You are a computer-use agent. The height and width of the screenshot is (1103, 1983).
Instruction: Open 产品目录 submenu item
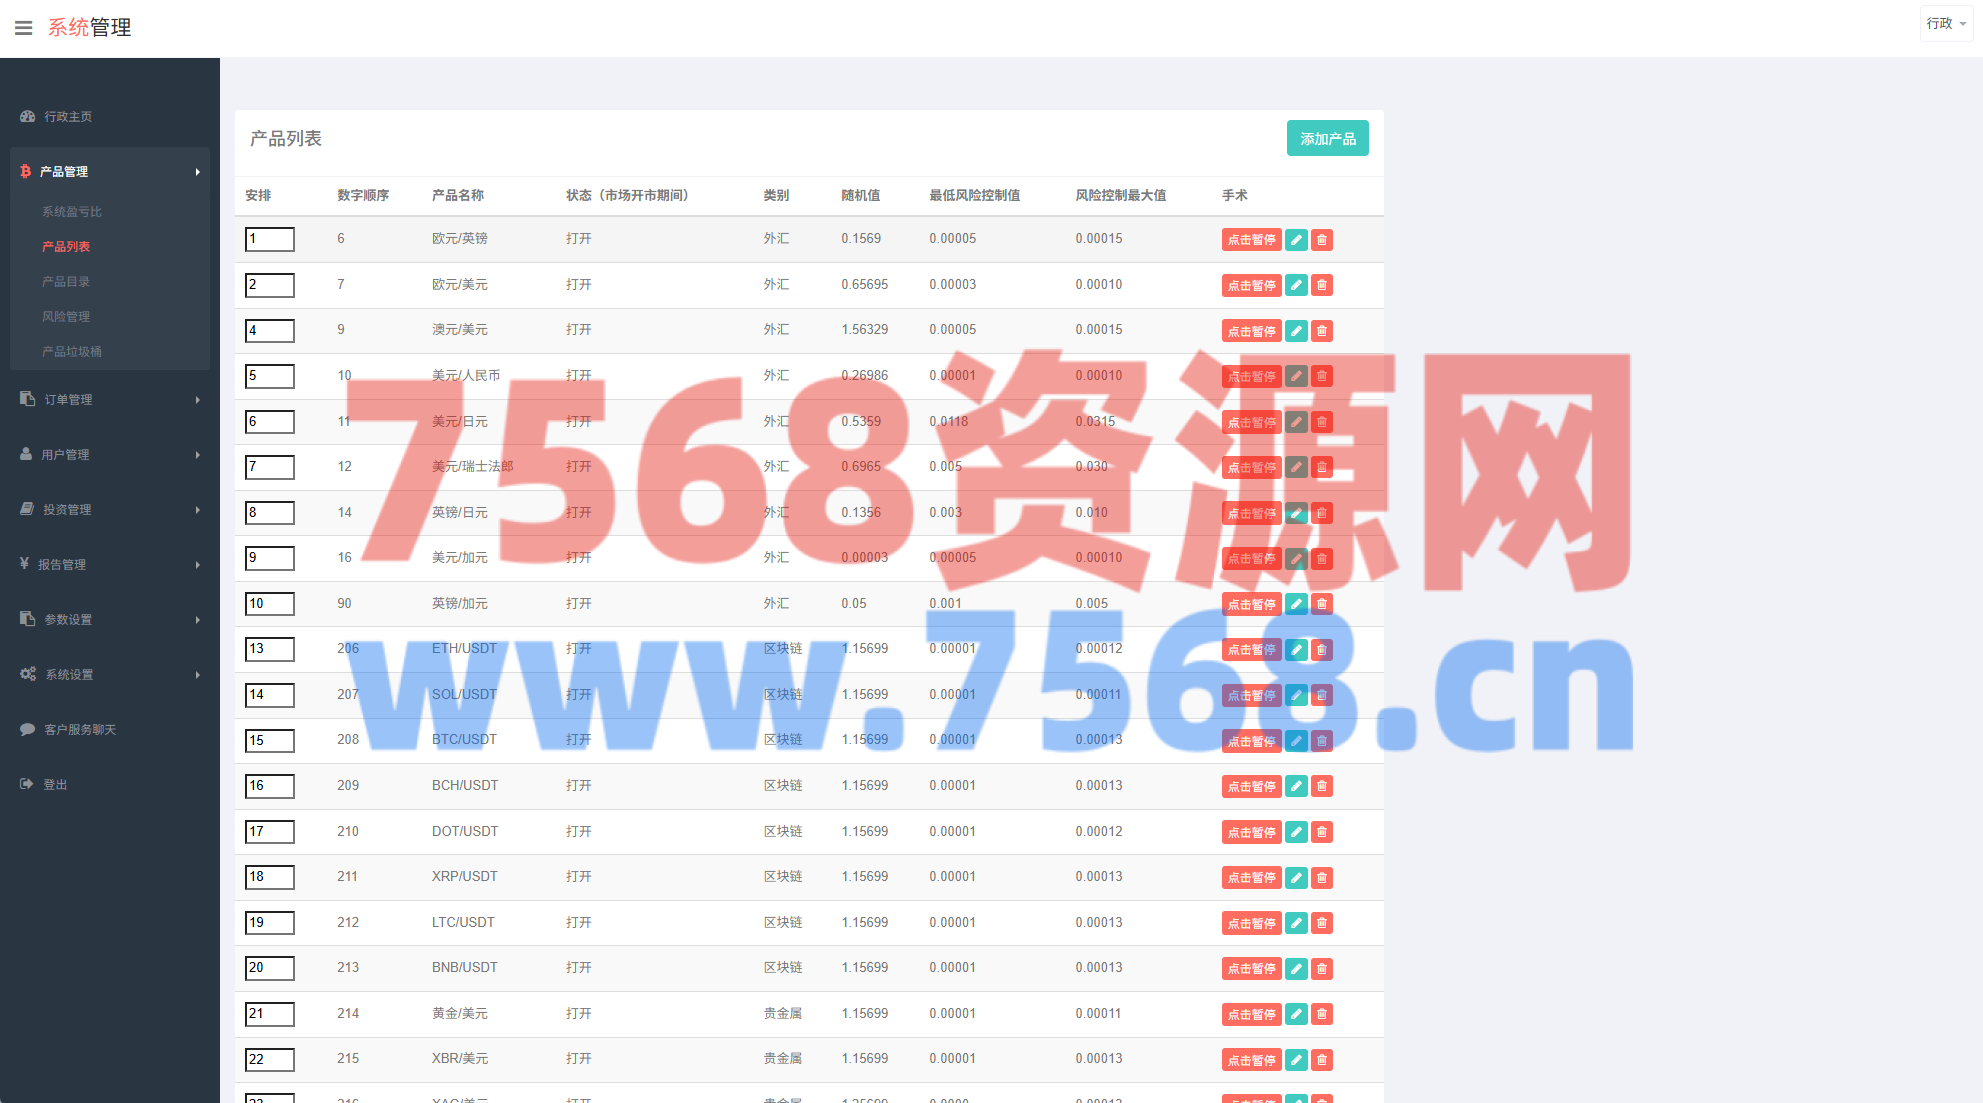(66, 282)
